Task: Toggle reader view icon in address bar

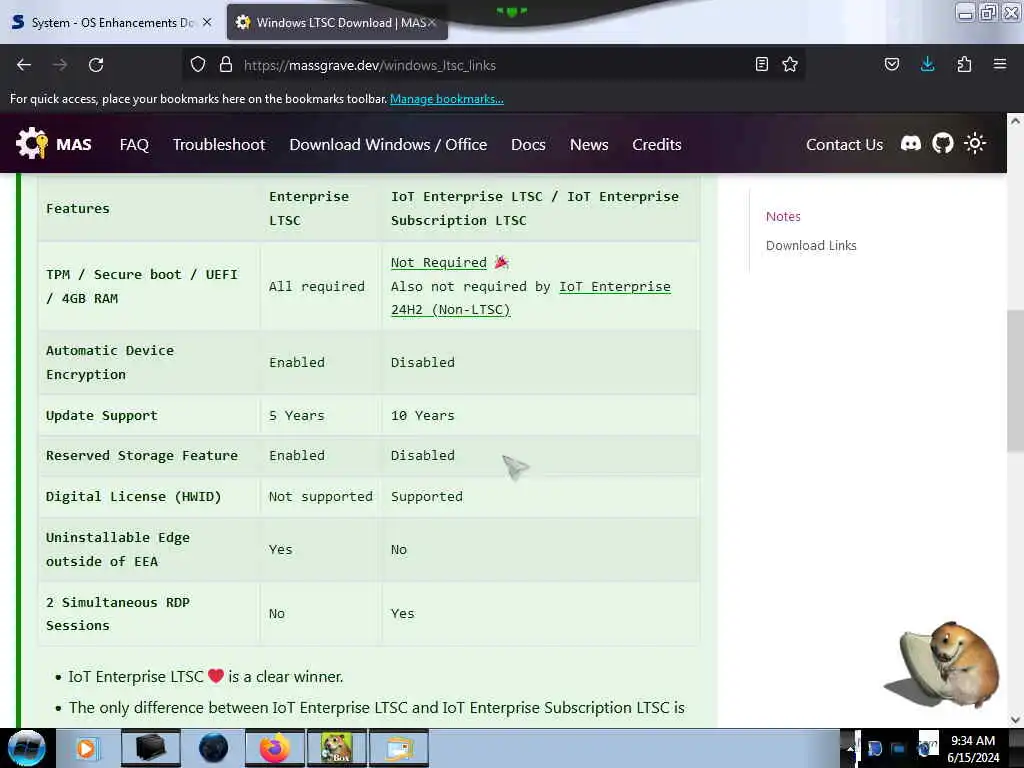Action: coord(761,64)
